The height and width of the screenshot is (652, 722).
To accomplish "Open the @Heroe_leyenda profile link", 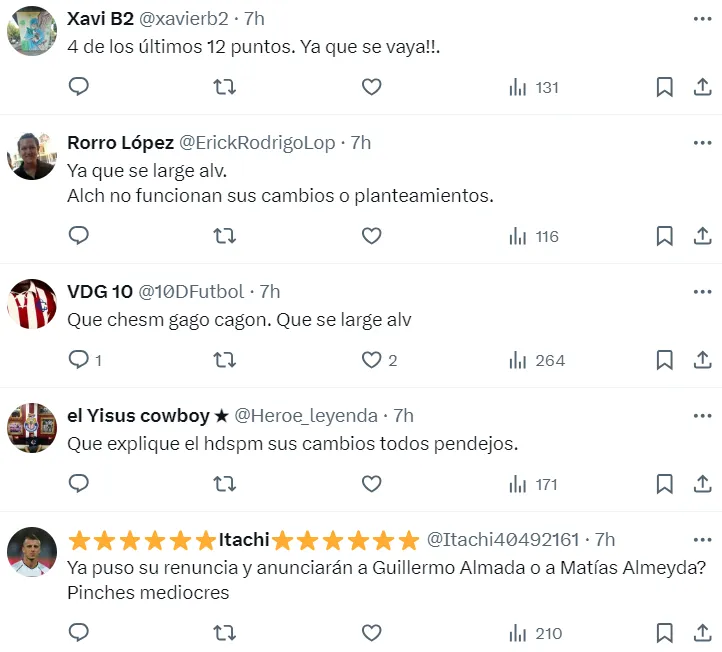I will [306, 416].
